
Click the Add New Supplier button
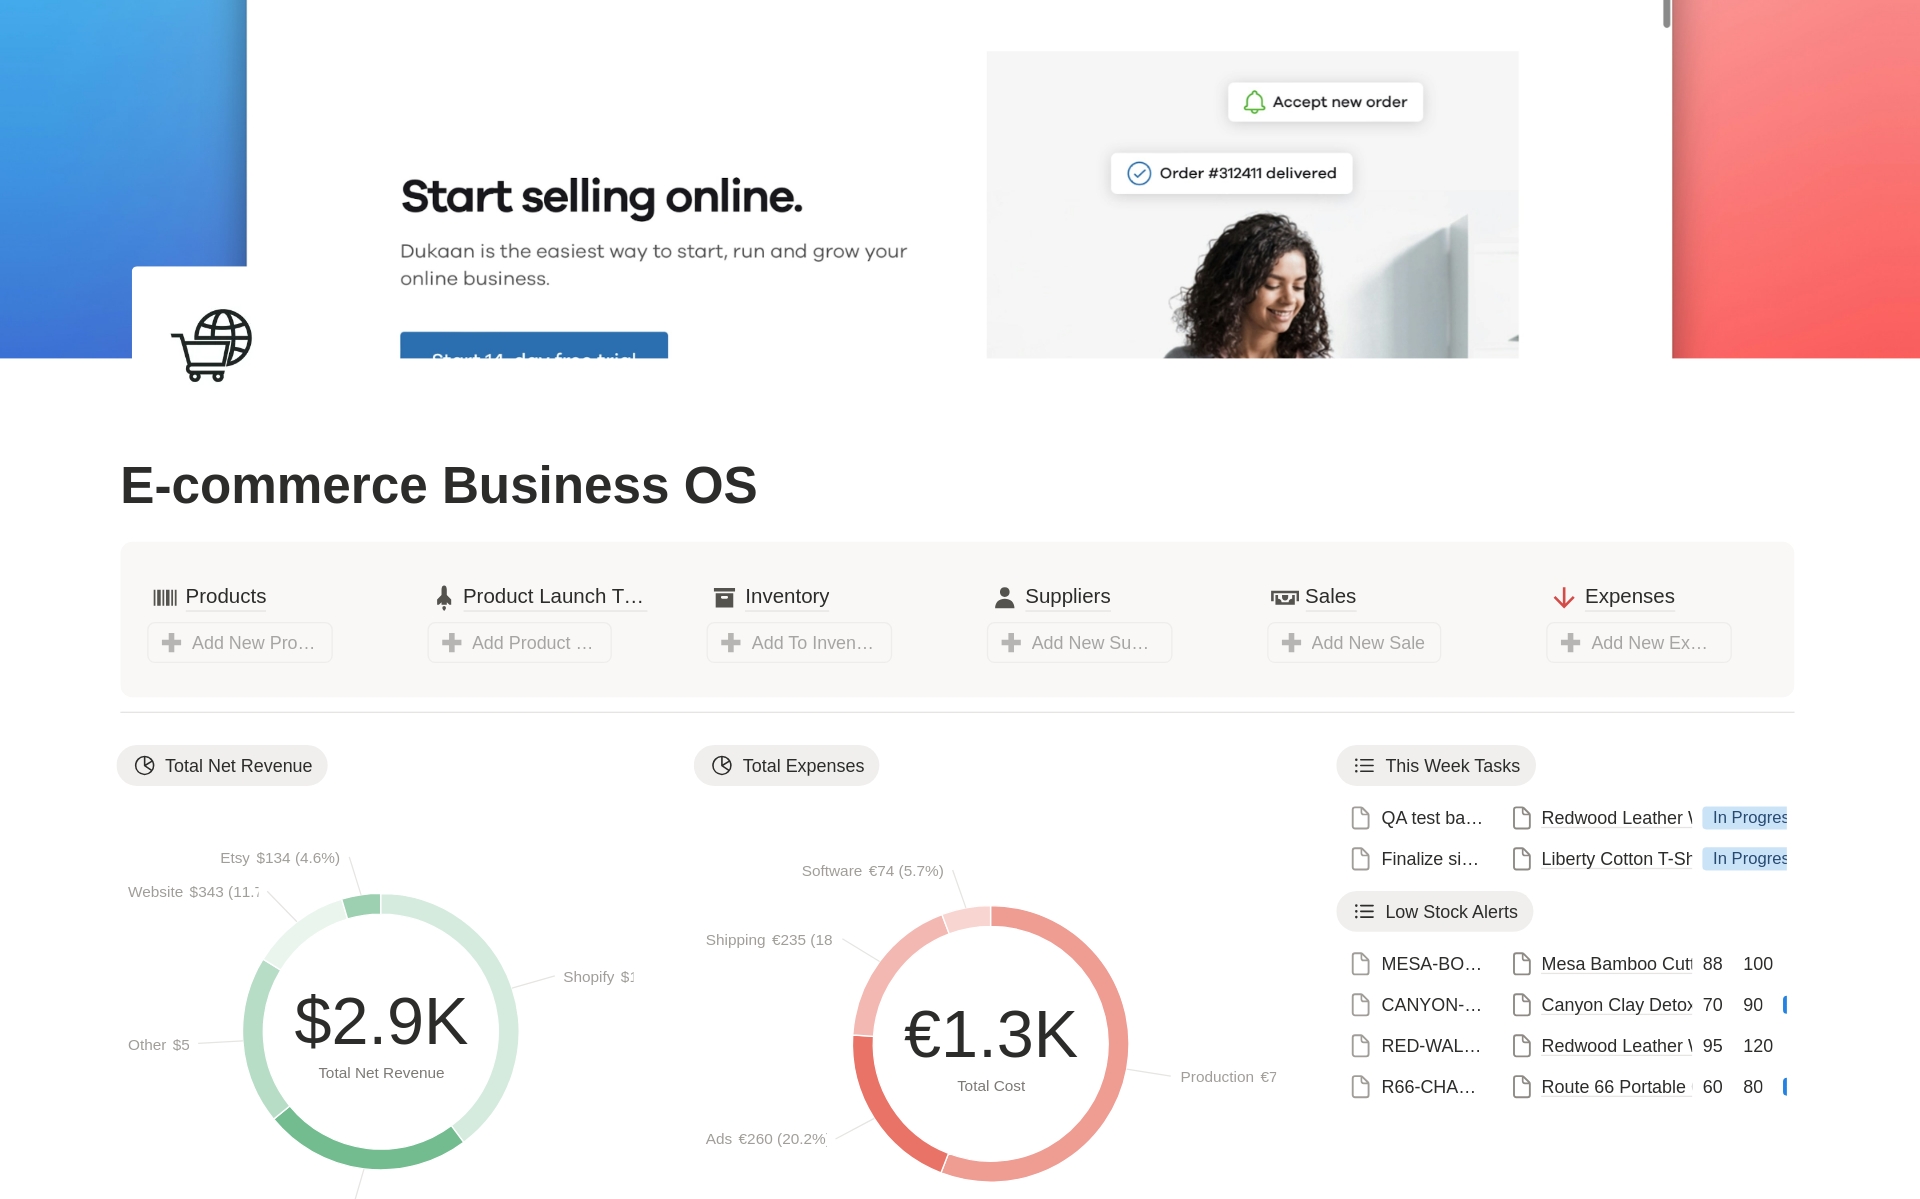pyautogui.click(x=1079, y=643)
